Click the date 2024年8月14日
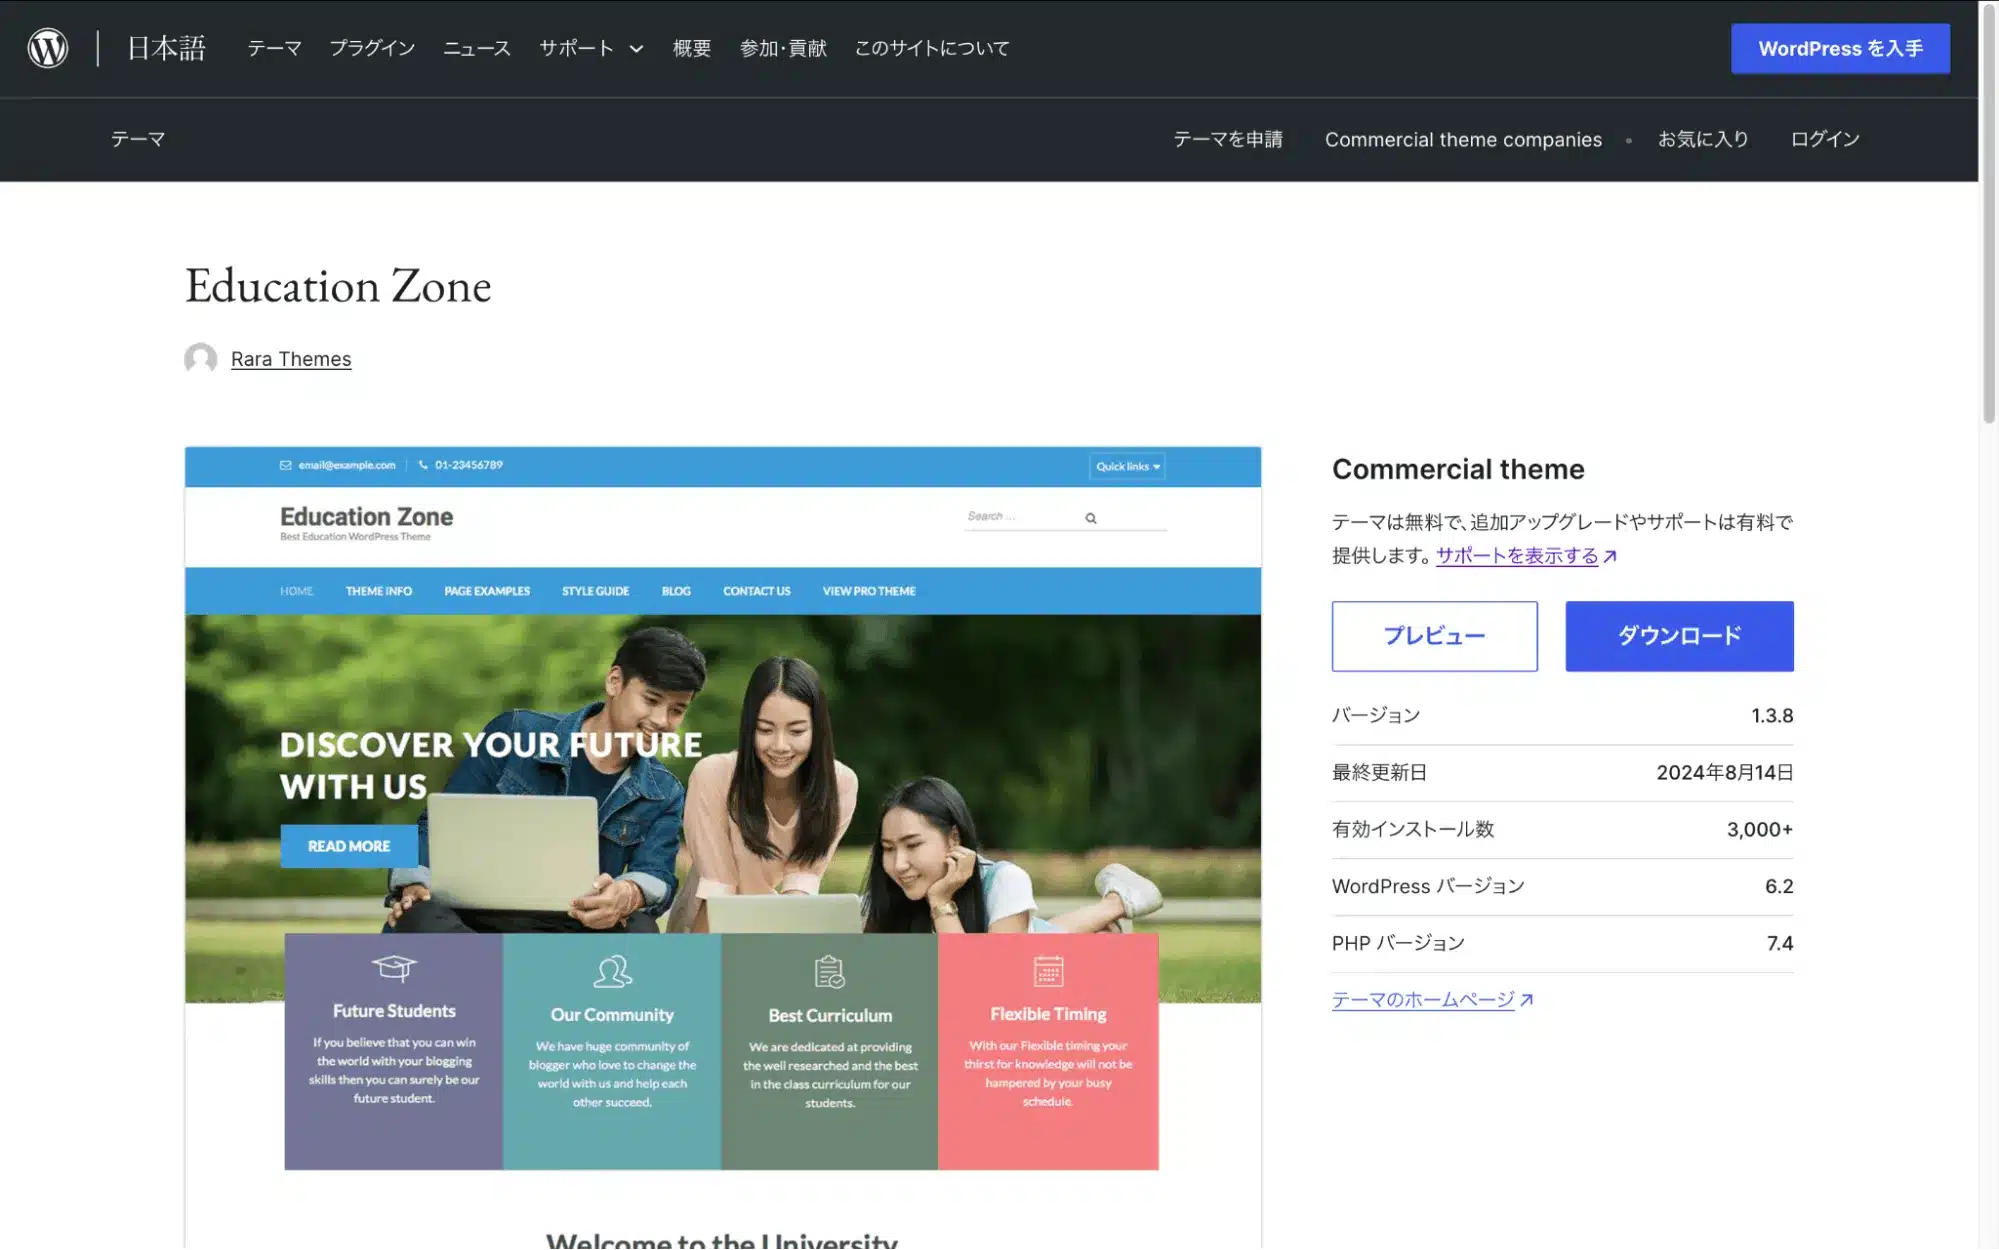This screenshot has width=1999, height=1250. tap(1724, 772)
